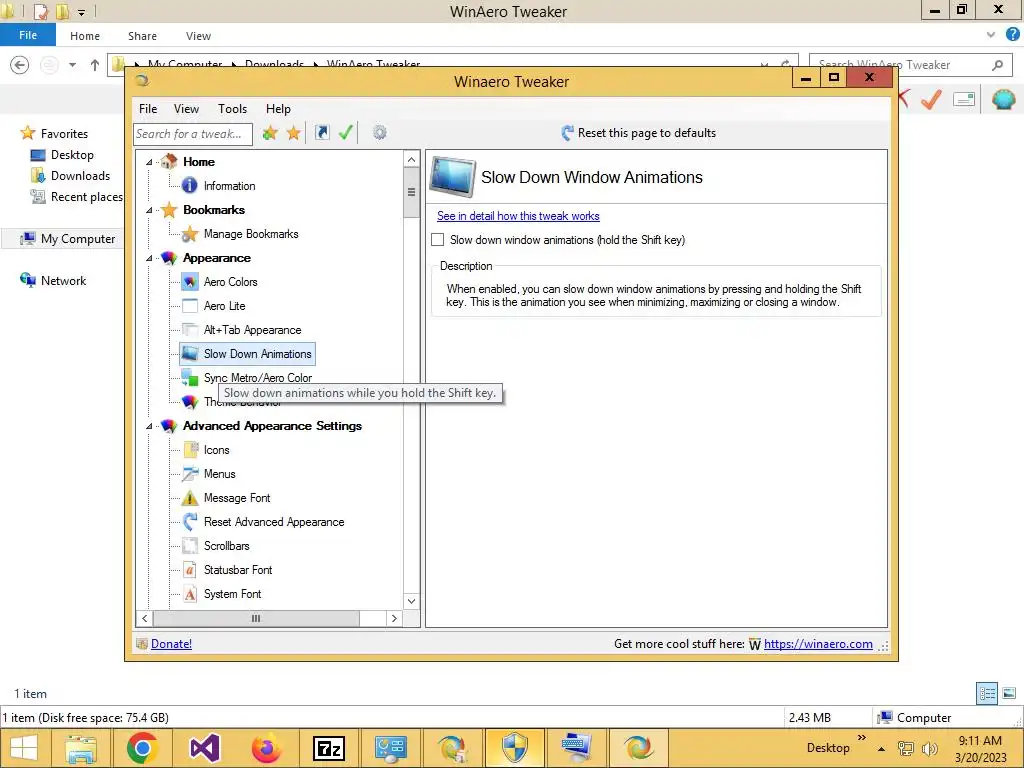Go back in Explorer navigation
This screenshot has height=768, width=1024.
20,65
